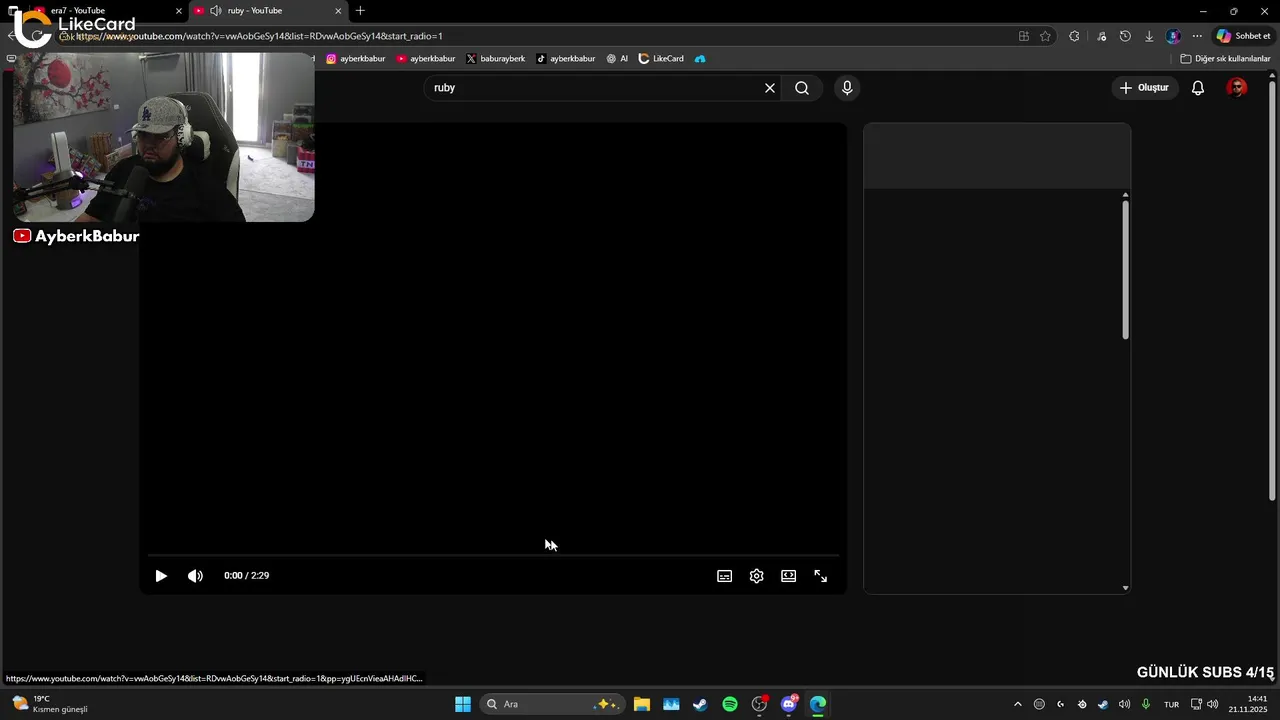Open Discord from the taskbar

(789, 704)
